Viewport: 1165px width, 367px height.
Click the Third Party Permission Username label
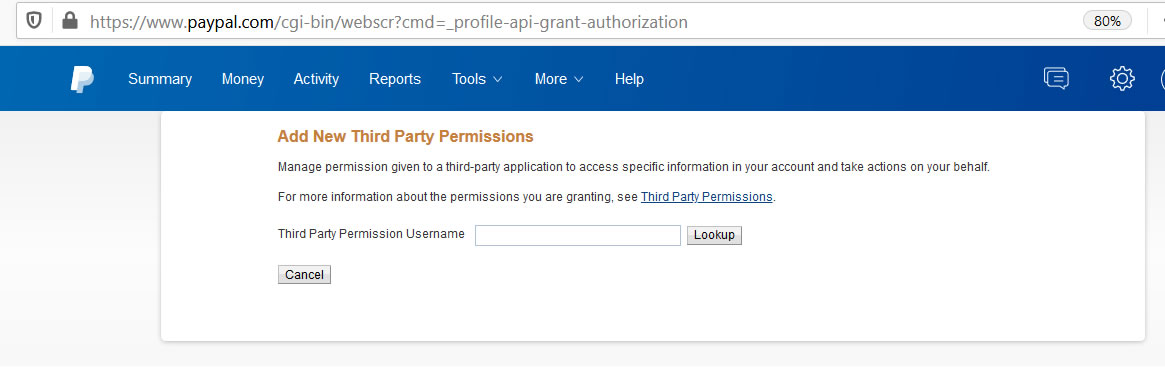pos(371,234)
